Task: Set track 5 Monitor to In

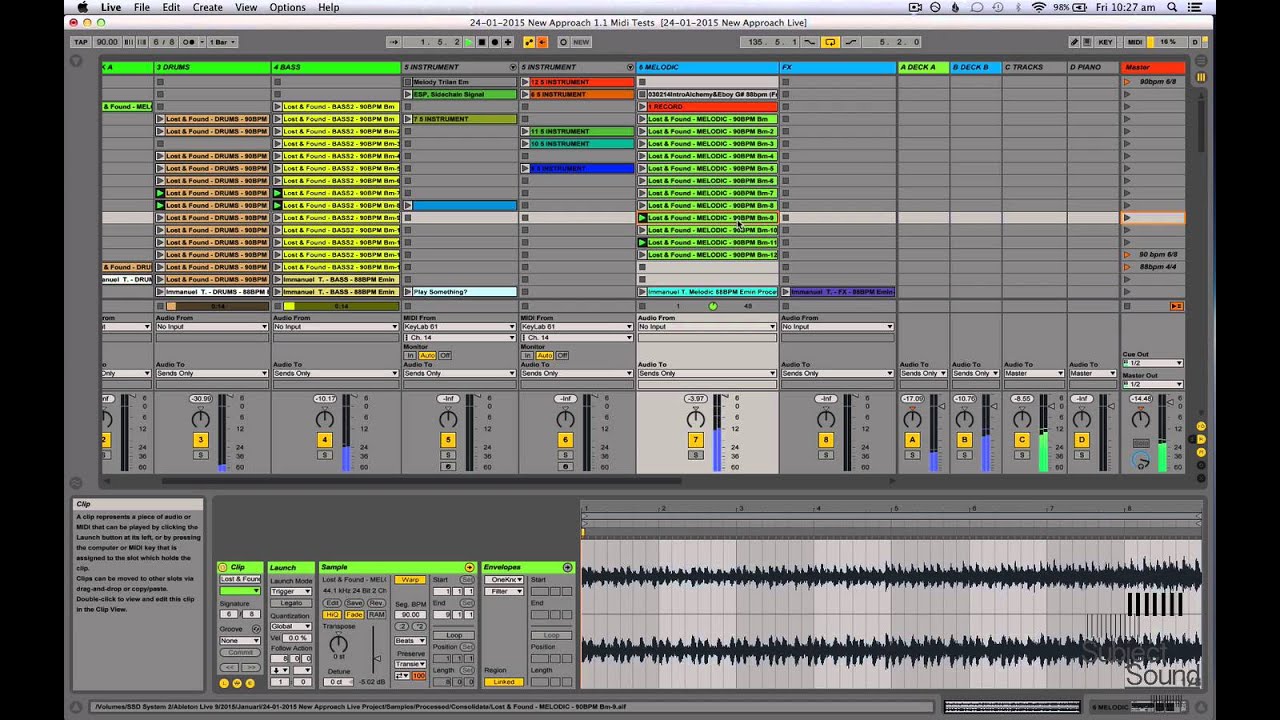Action: [410, 355]
